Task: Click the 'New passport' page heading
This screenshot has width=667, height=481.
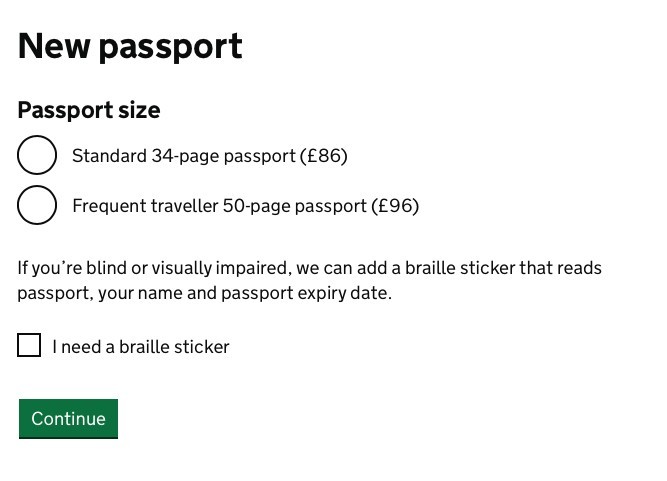Action: coord(130,47)
